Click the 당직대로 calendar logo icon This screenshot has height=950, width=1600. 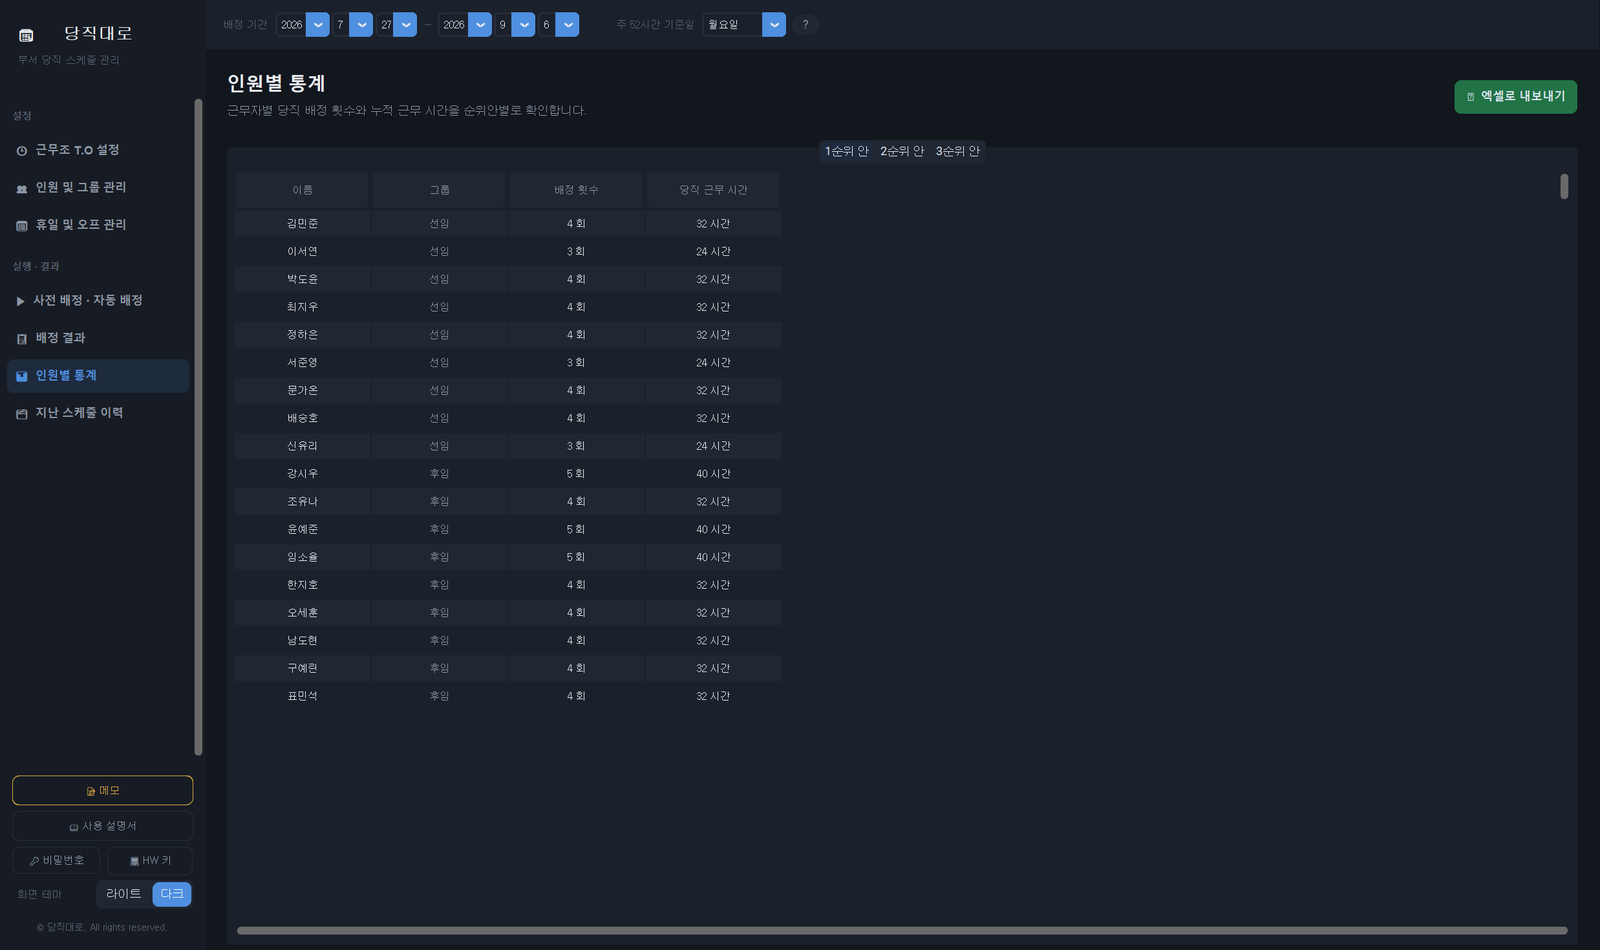click(26, 35)
